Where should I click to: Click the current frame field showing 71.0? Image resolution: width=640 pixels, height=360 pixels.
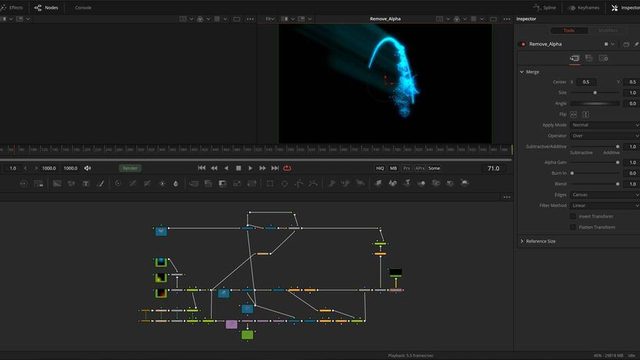click(493, 168)
